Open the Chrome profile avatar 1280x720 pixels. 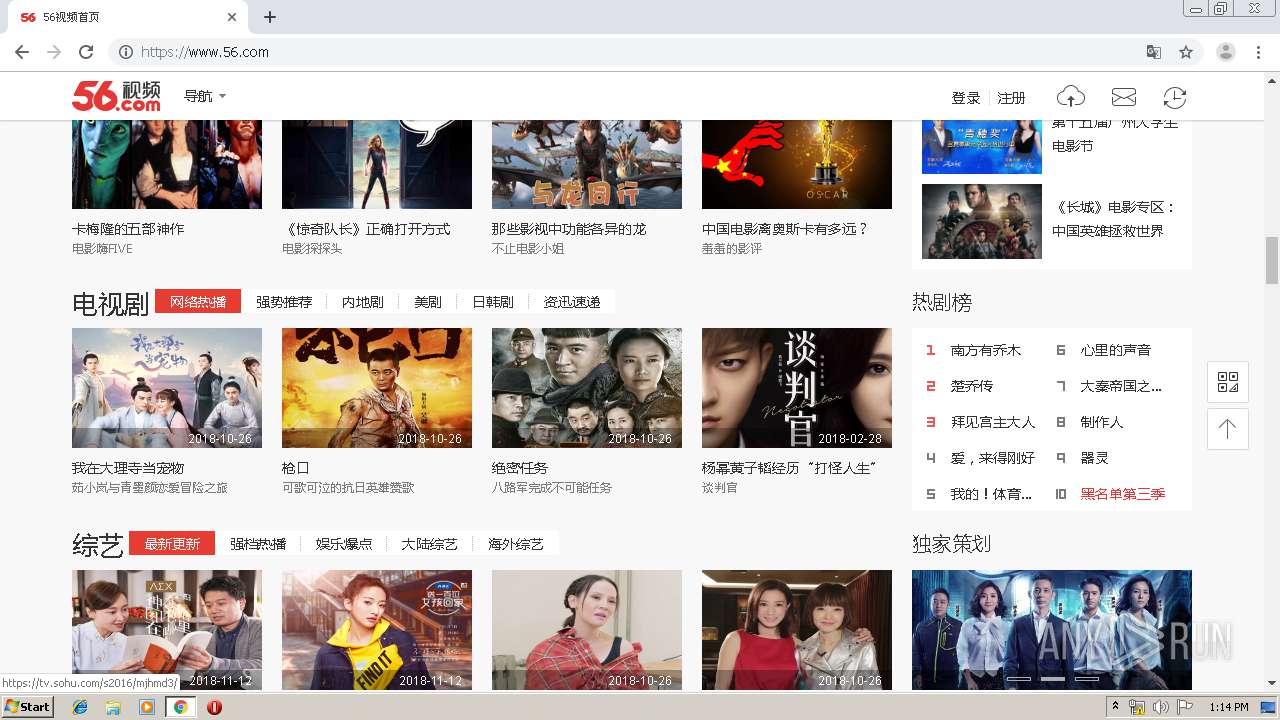pyautogui.click(x=1225, y=52)
